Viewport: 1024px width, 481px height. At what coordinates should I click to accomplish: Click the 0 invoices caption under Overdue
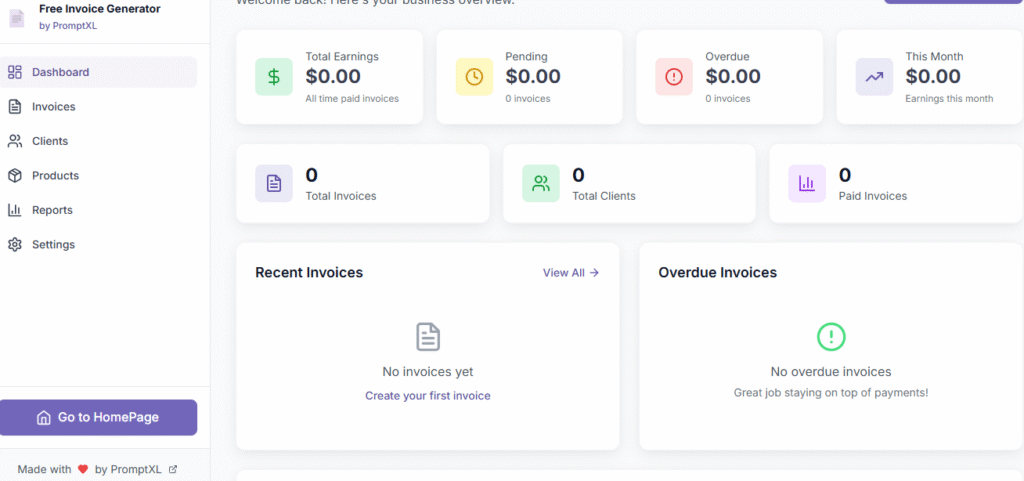tap(728, 99)
